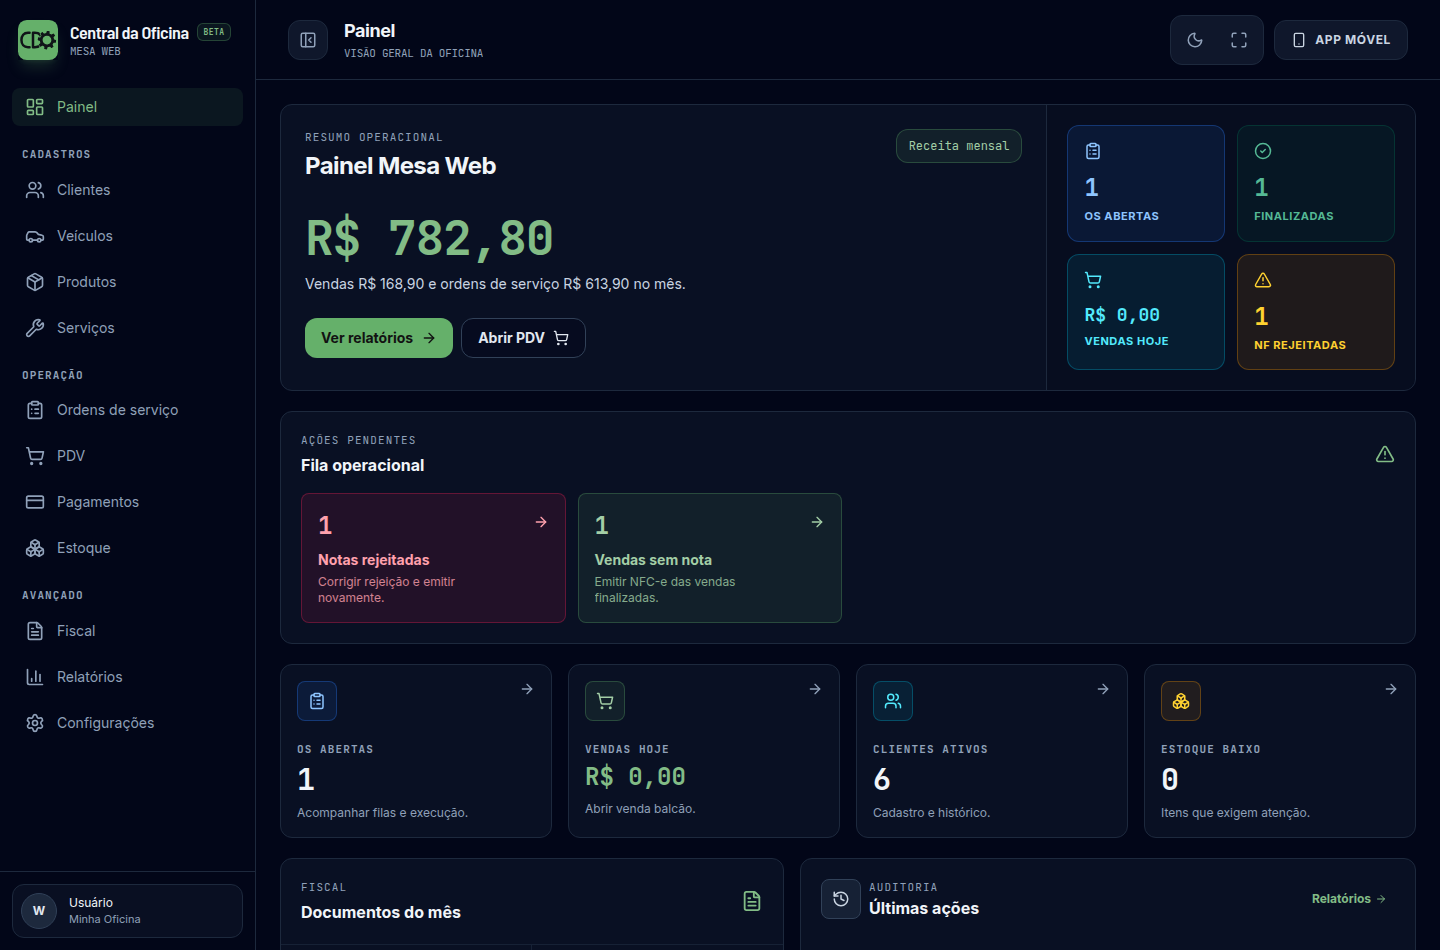The width and height of the screenshot is (1440, 950).
Task: Open Relatórios in the sidebar
Action: (127, 677)
